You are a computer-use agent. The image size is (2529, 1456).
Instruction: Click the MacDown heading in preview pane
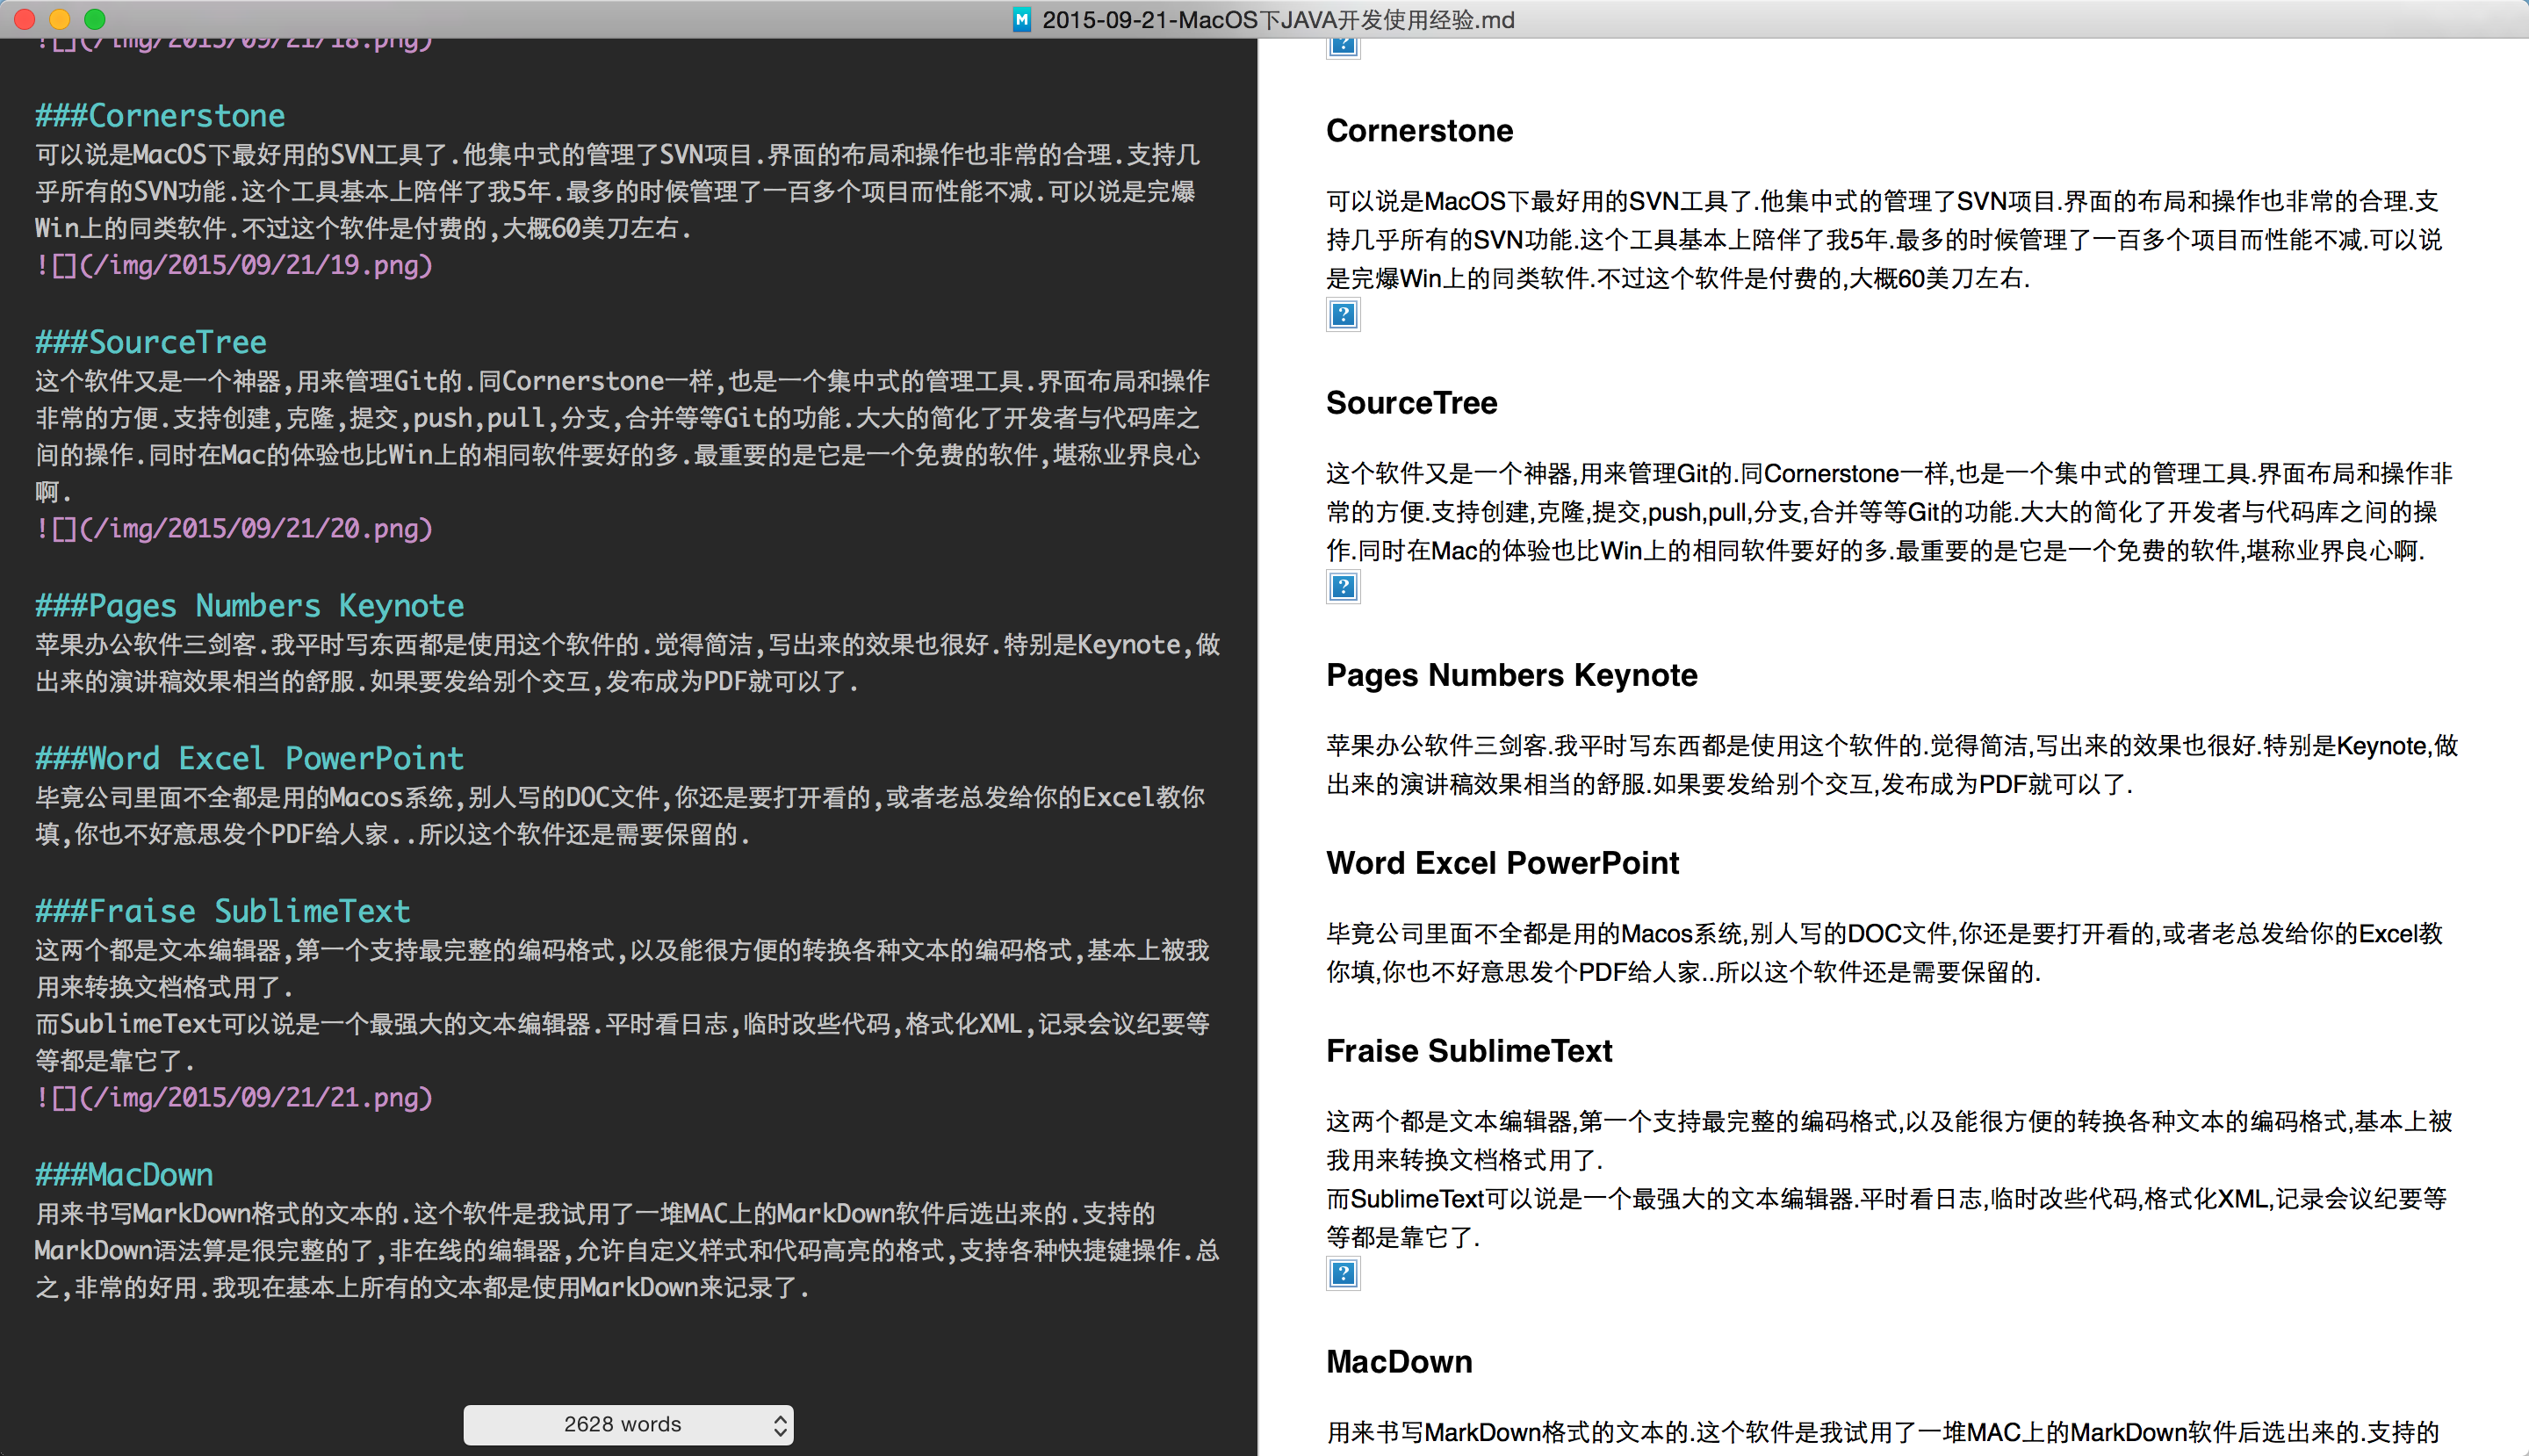[x=1398, y=1361]
